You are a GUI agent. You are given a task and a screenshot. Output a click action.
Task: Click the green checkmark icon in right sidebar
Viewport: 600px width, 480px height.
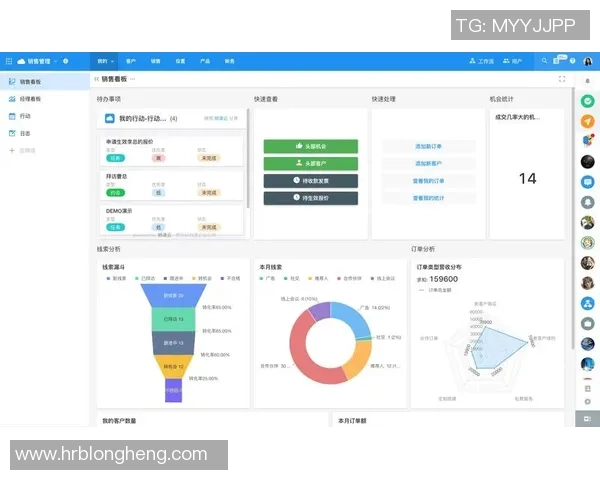tap(588, 101)
